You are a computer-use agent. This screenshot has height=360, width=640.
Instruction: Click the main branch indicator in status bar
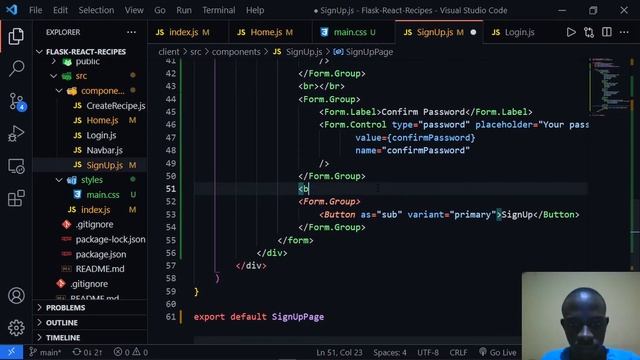pos(45,352)
